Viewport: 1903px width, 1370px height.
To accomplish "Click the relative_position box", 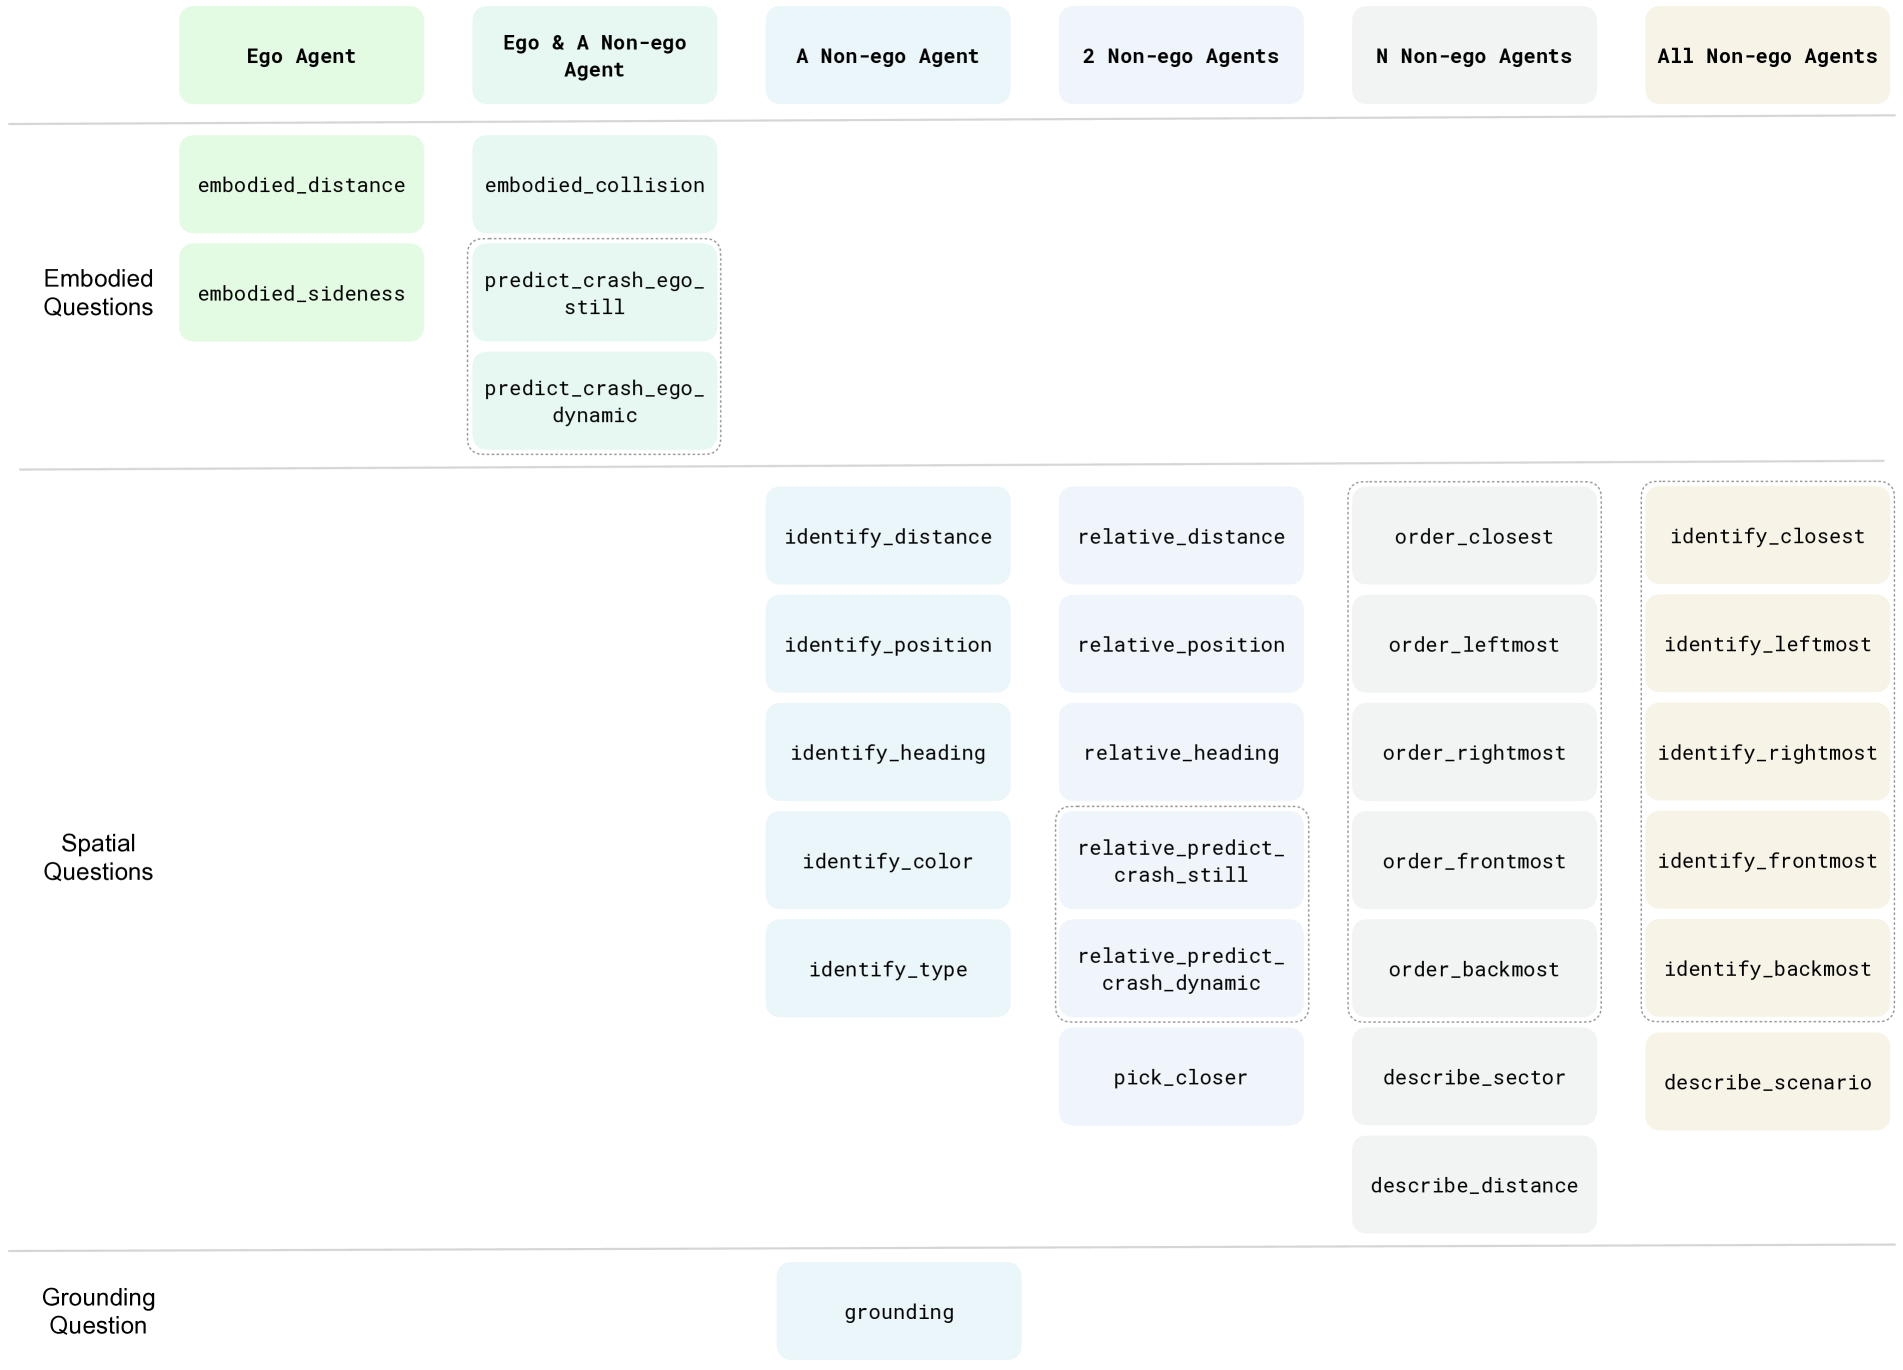I will coord(1181,645).
